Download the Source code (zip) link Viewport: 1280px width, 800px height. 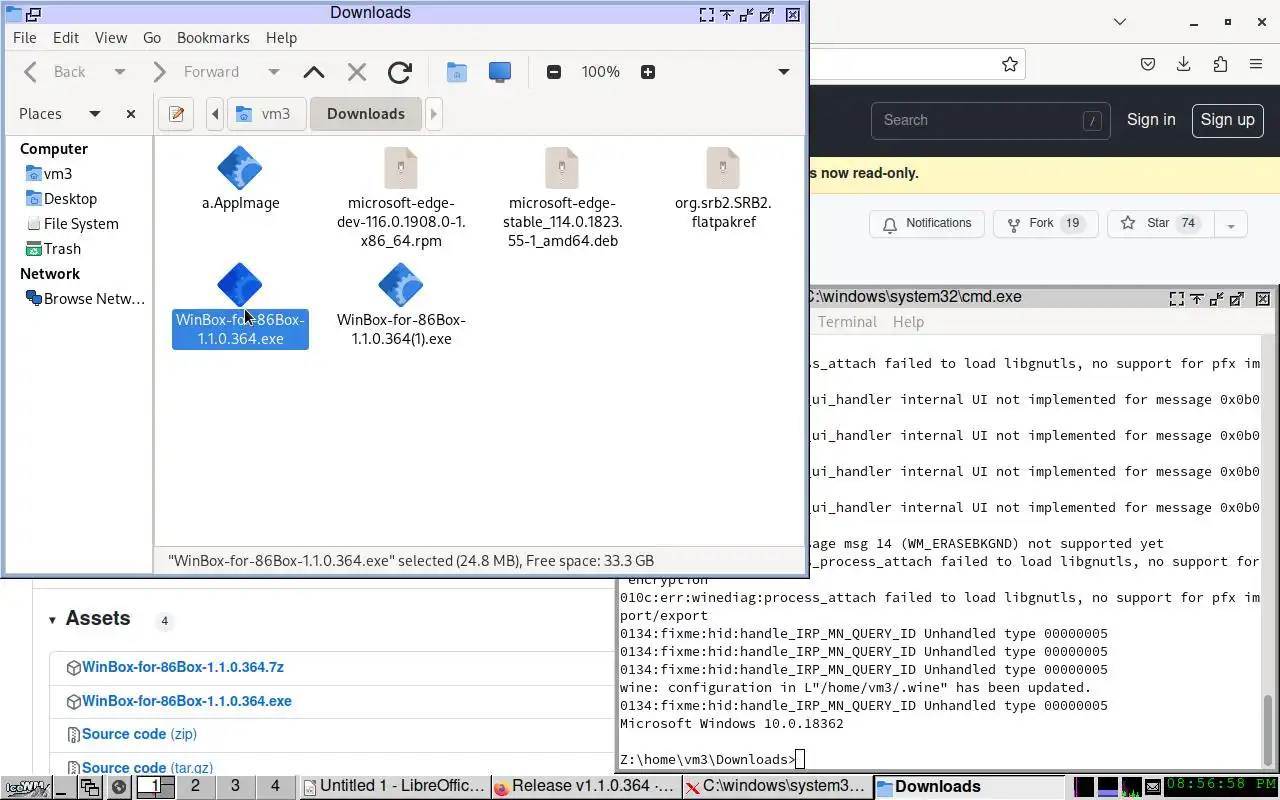pos(139,734)
